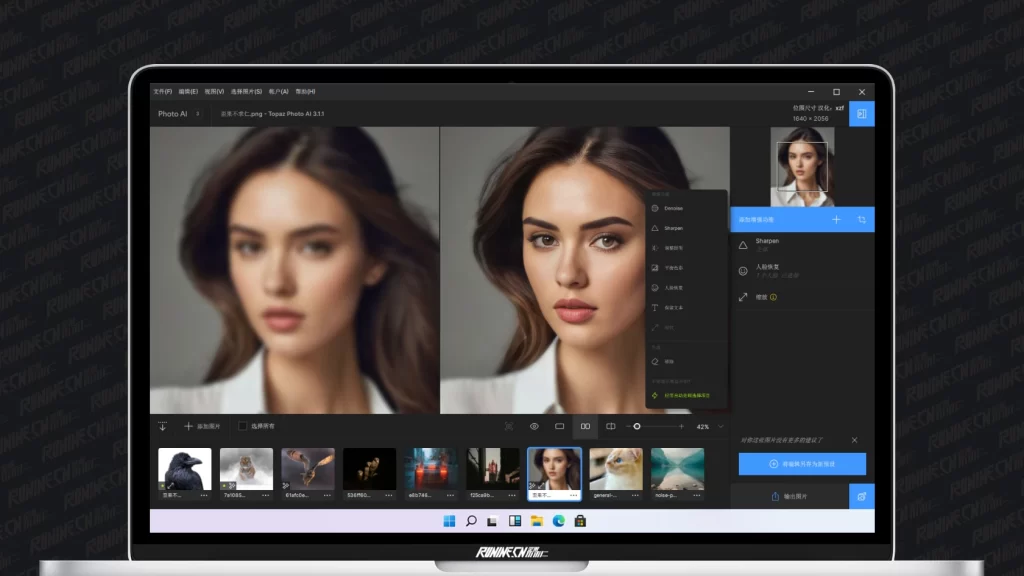Switch to split slider view mode
Viewport: 1024px width, 576px height.
[x=611, y=426]
